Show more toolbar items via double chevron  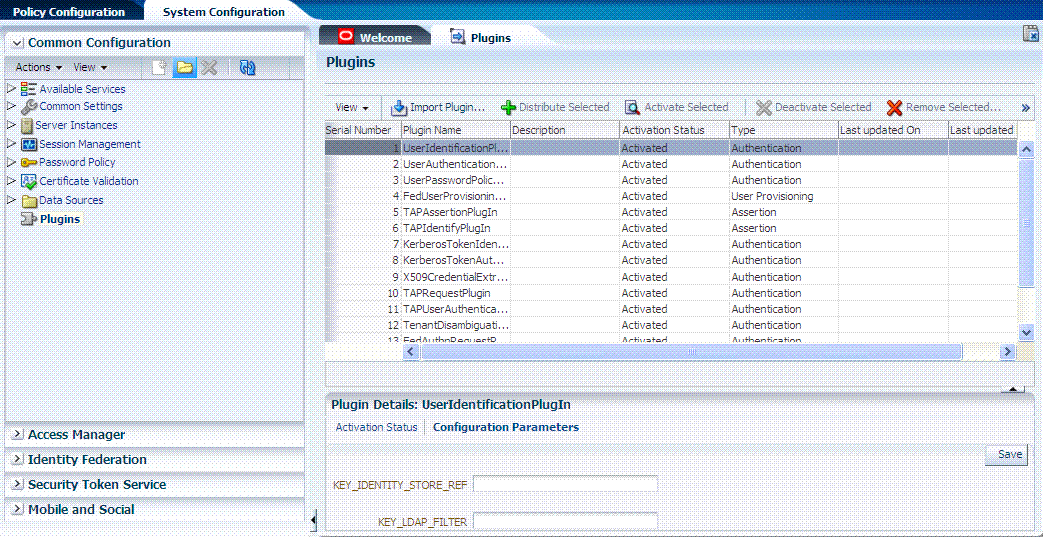coord(1025,108)
